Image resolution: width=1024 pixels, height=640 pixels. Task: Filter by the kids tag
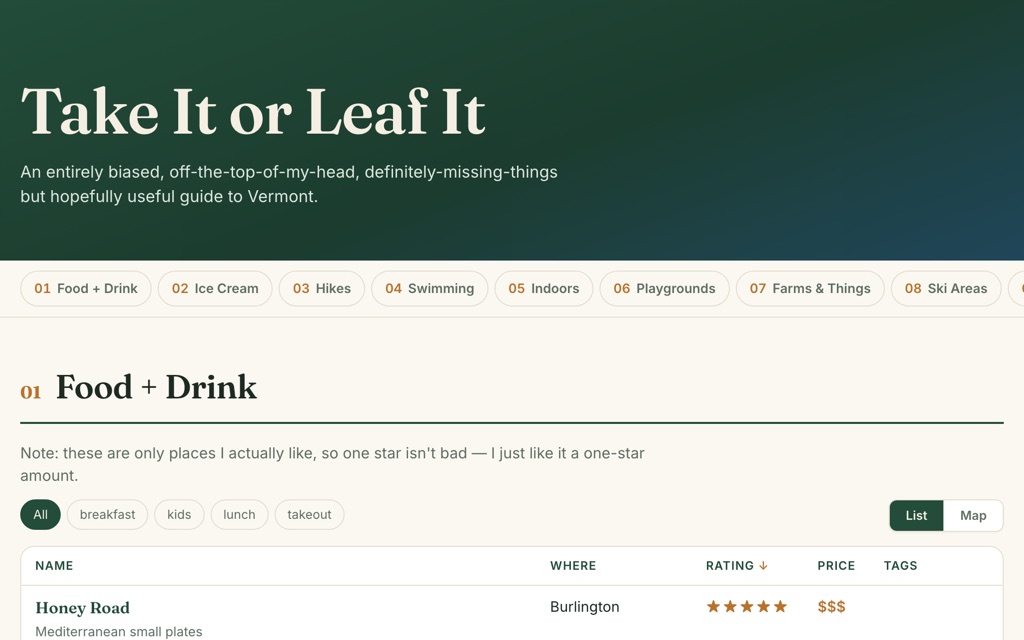click(x=179, y=515)
